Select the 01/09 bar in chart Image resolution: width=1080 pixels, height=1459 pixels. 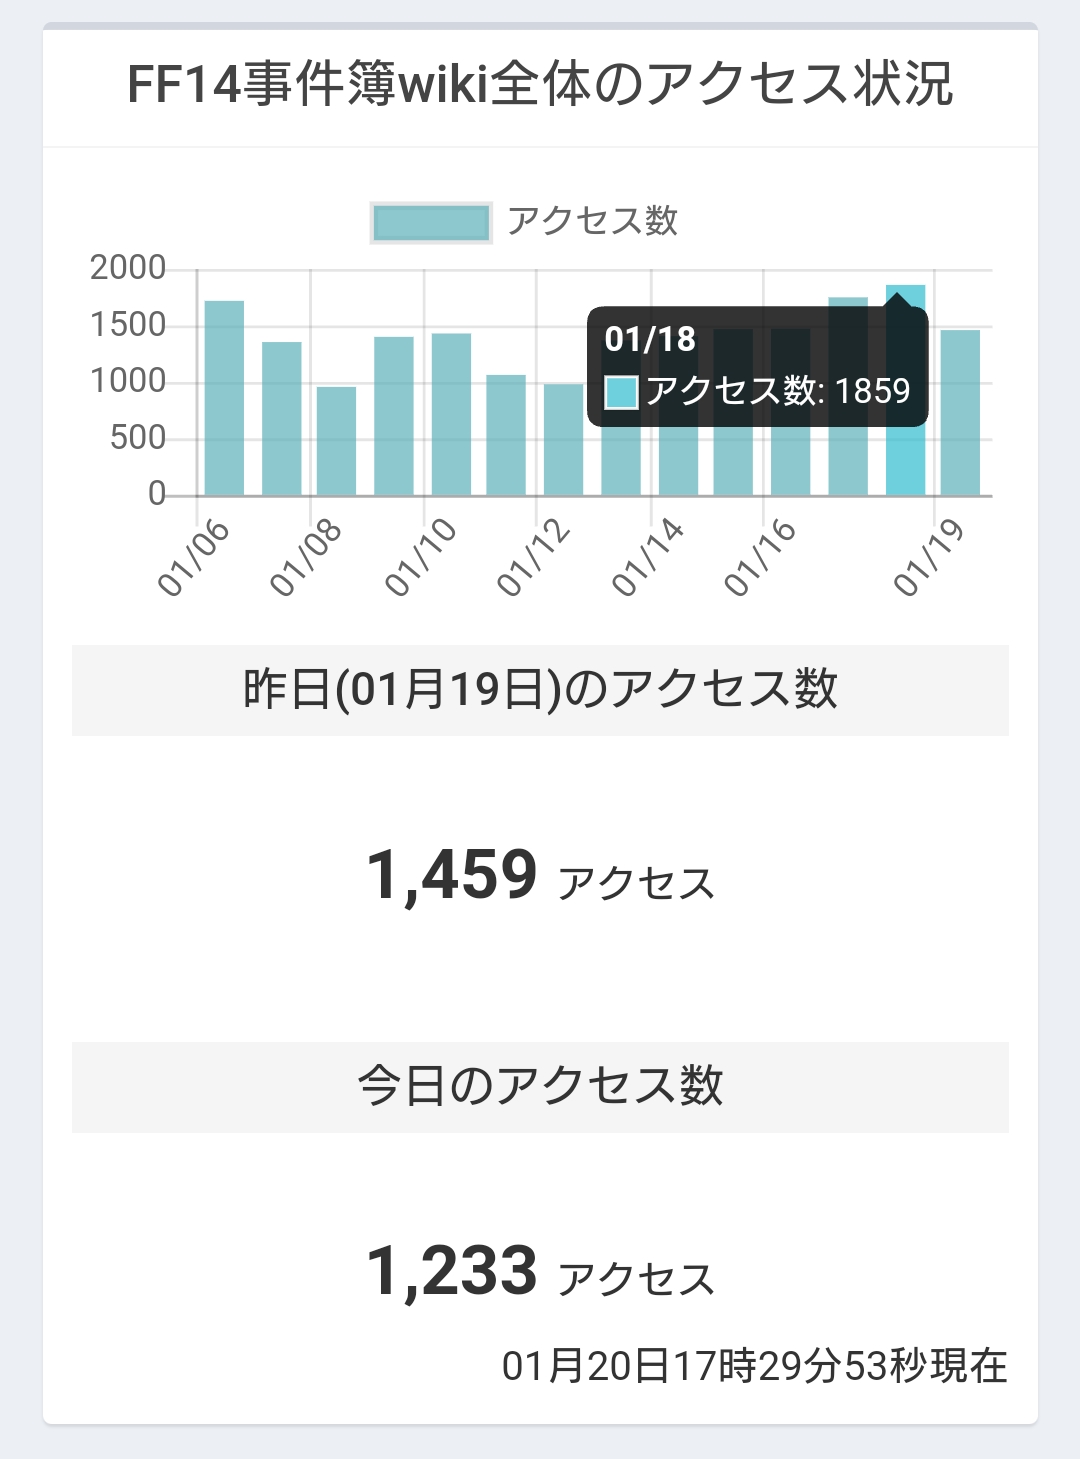click(x=394, y=416)
